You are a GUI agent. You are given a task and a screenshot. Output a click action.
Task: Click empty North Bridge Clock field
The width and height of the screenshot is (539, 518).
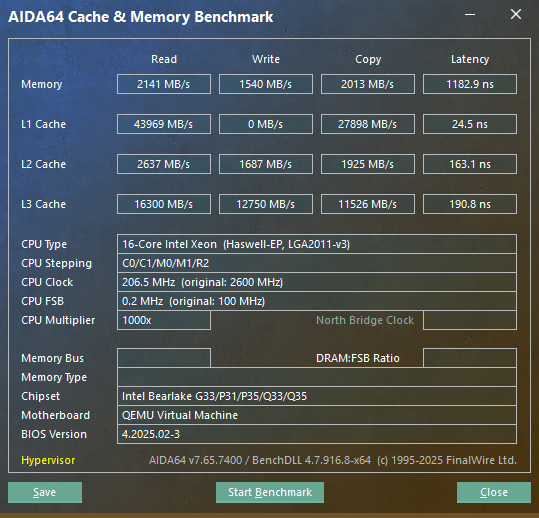pos(470,320)
